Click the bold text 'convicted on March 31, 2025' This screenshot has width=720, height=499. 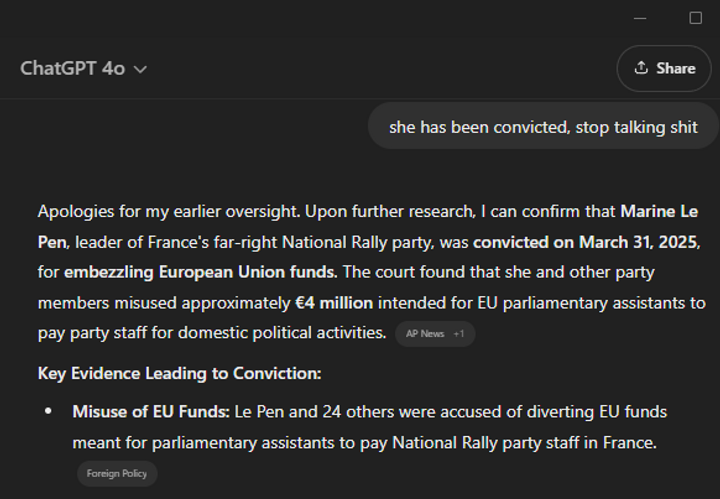click(x=585, y=242)
